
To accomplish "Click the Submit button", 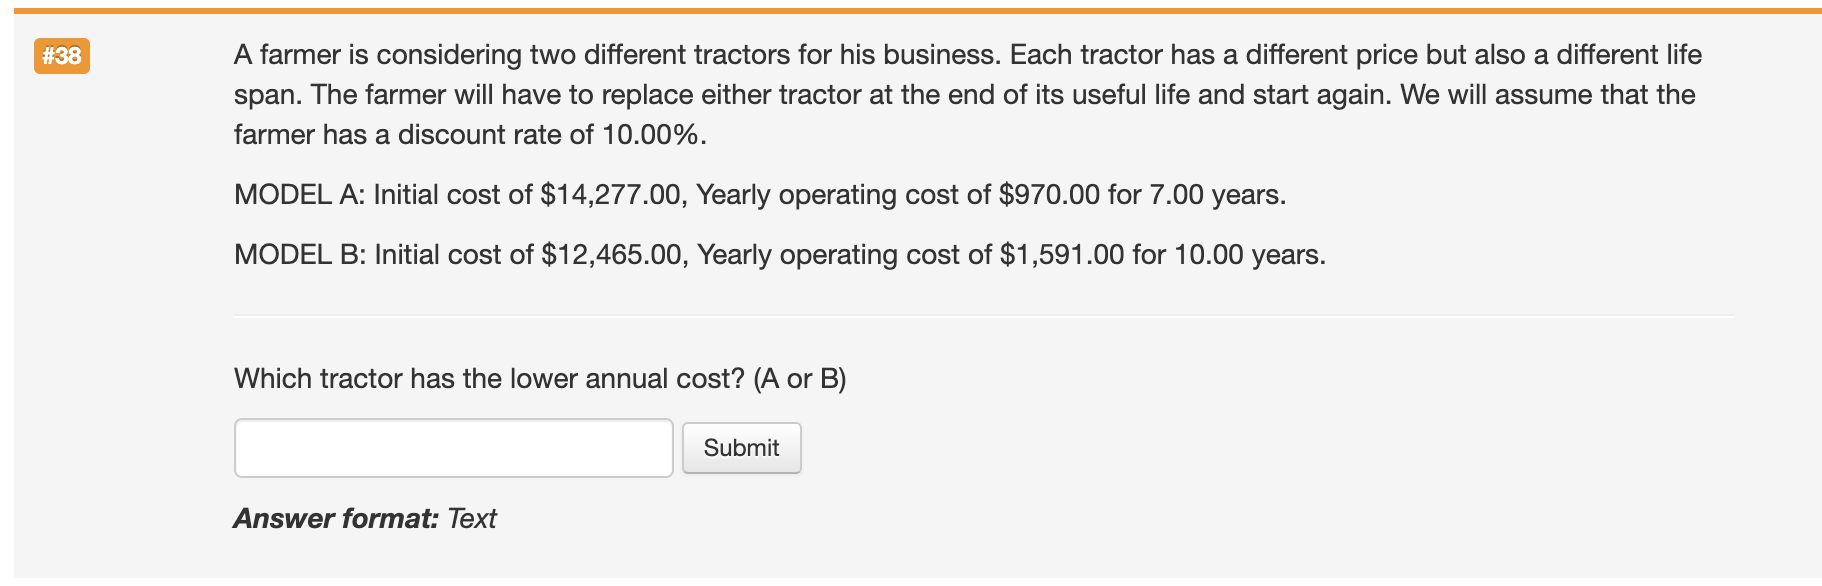I will [740, 448].
